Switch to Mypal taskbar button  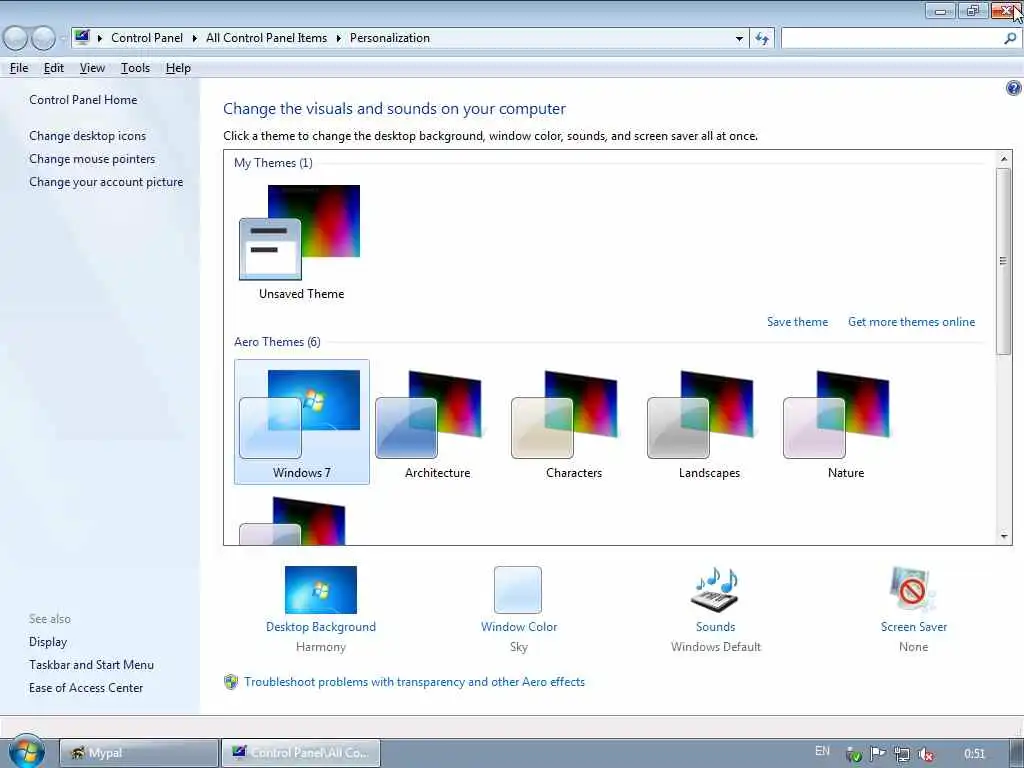[x=139, y=753]
